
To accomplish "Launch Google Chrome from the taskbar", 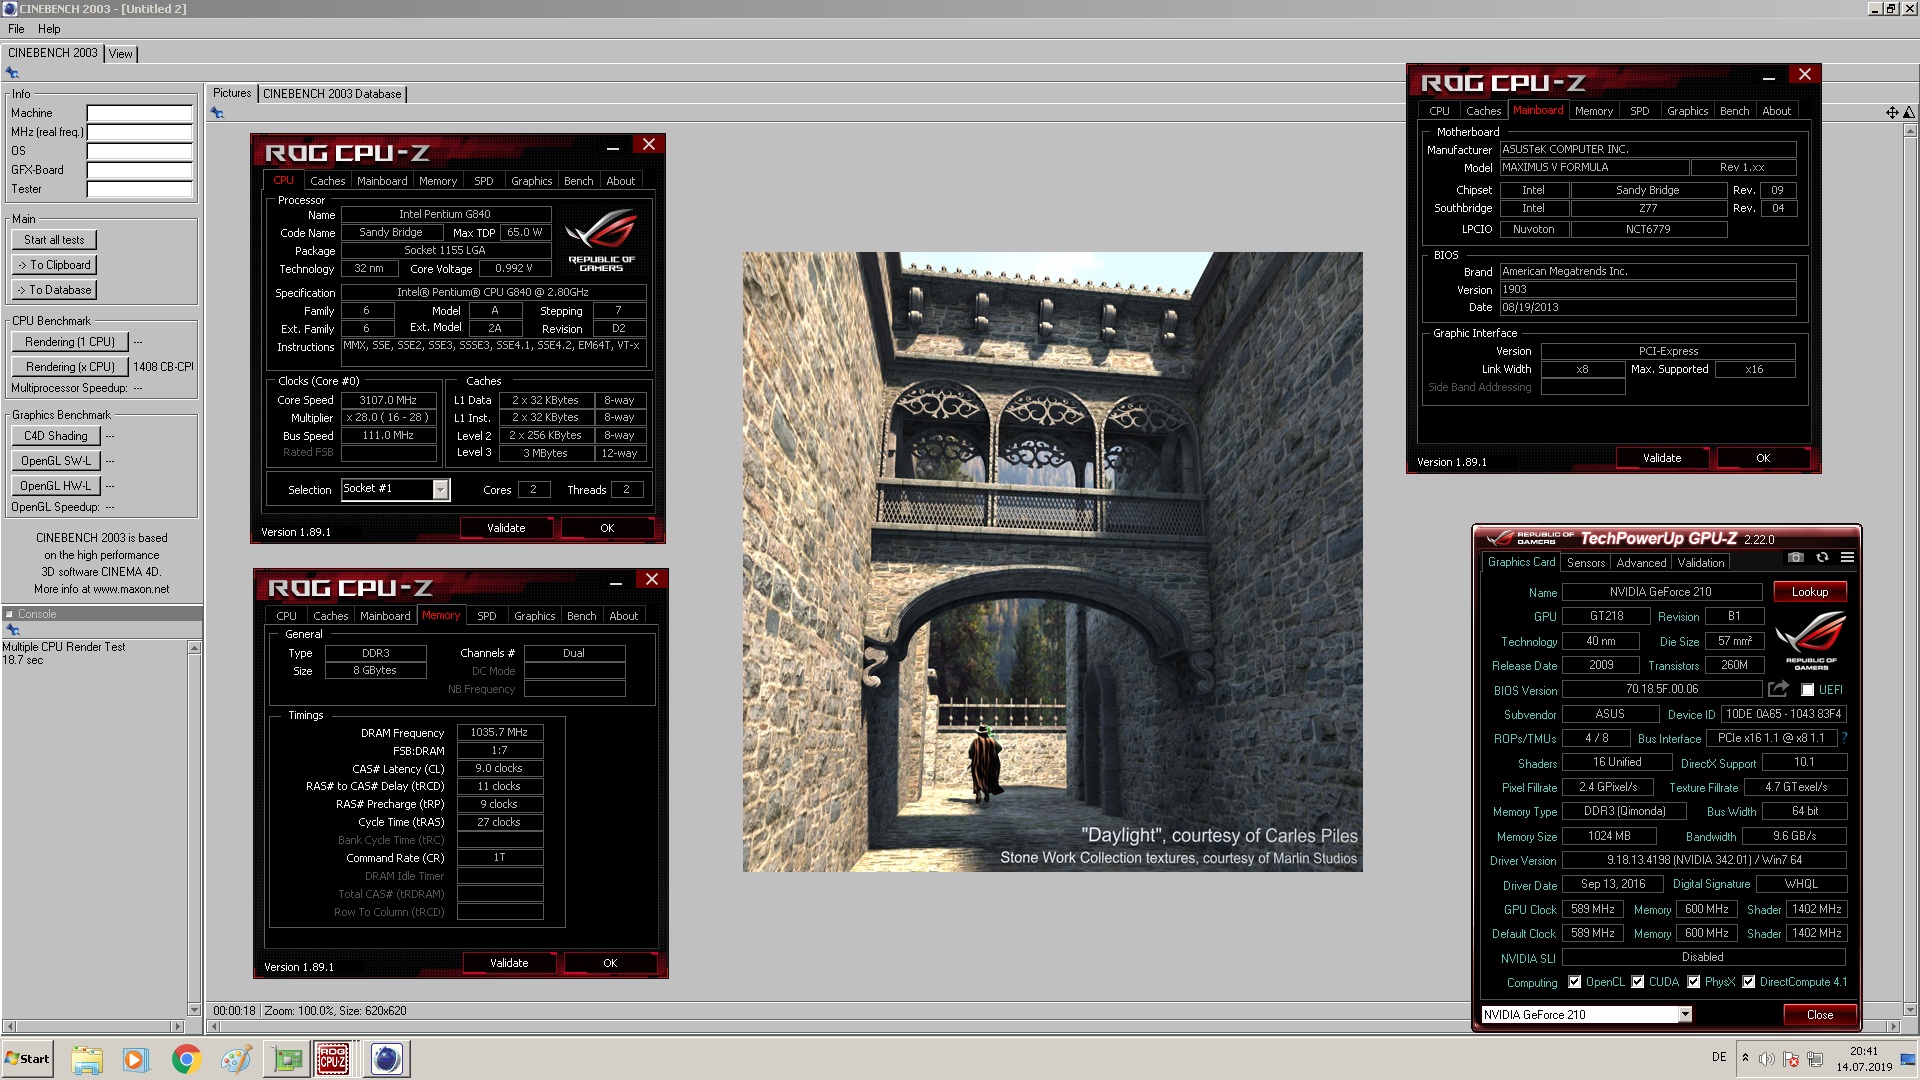I will (186, 1059).
